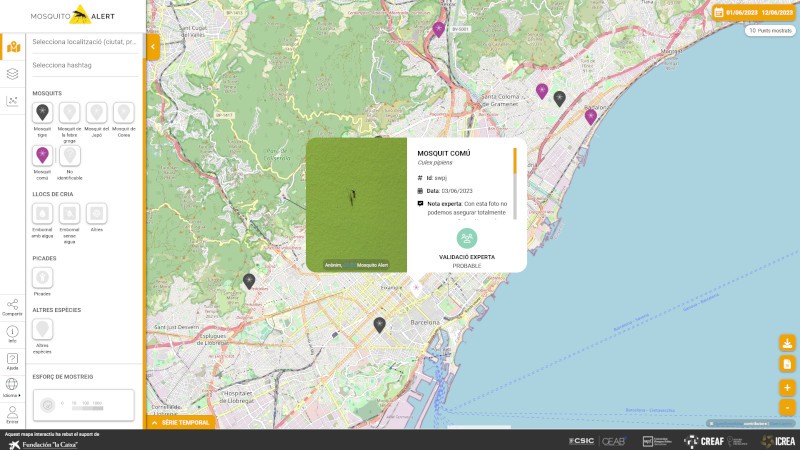Click the Mosquito Alert photo credit link
Screen dimensions: 800x450
[x=372, y=265]
